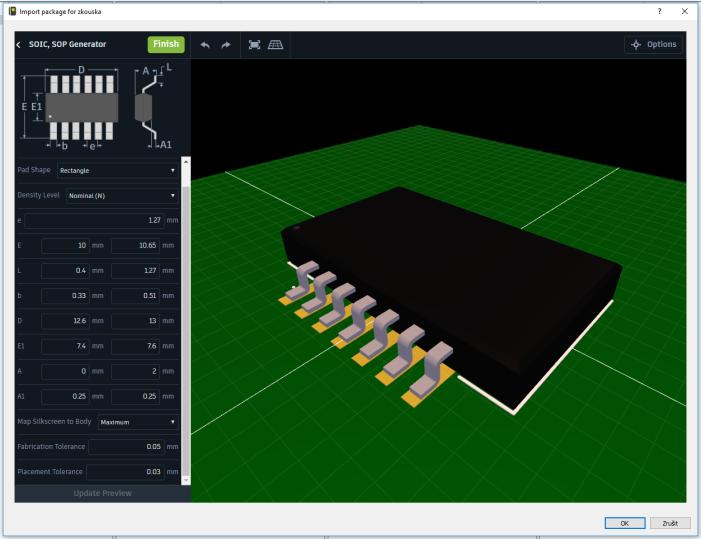Edit the A1 maximum value field
This screenshot has width=701, height=539.
tap(135, 396)
